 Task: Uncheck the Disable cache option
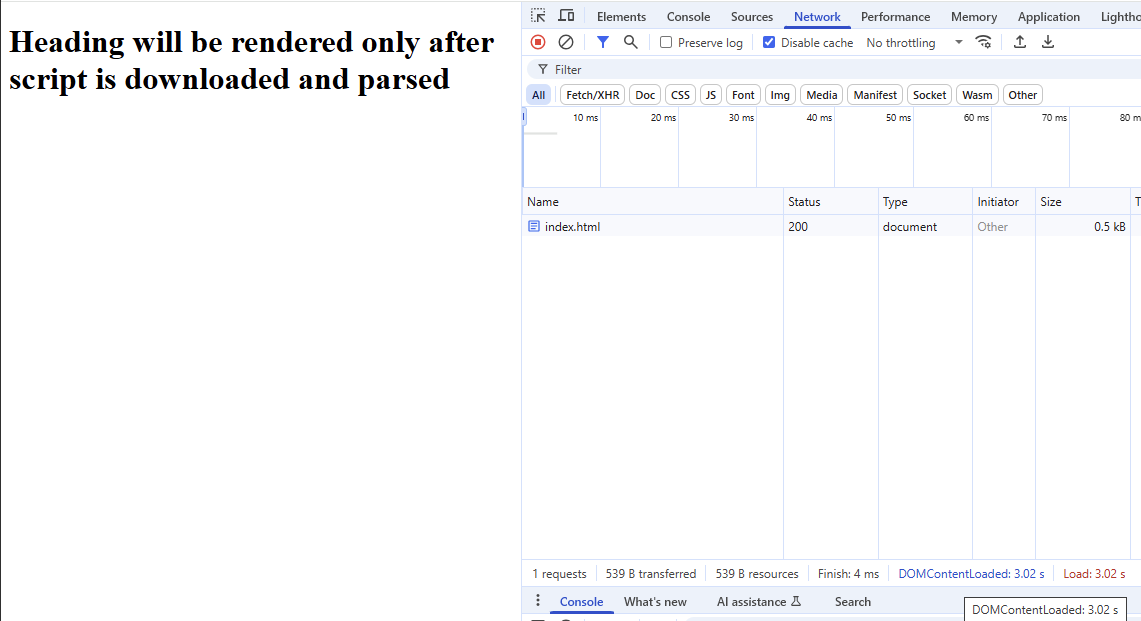(769, 42)
